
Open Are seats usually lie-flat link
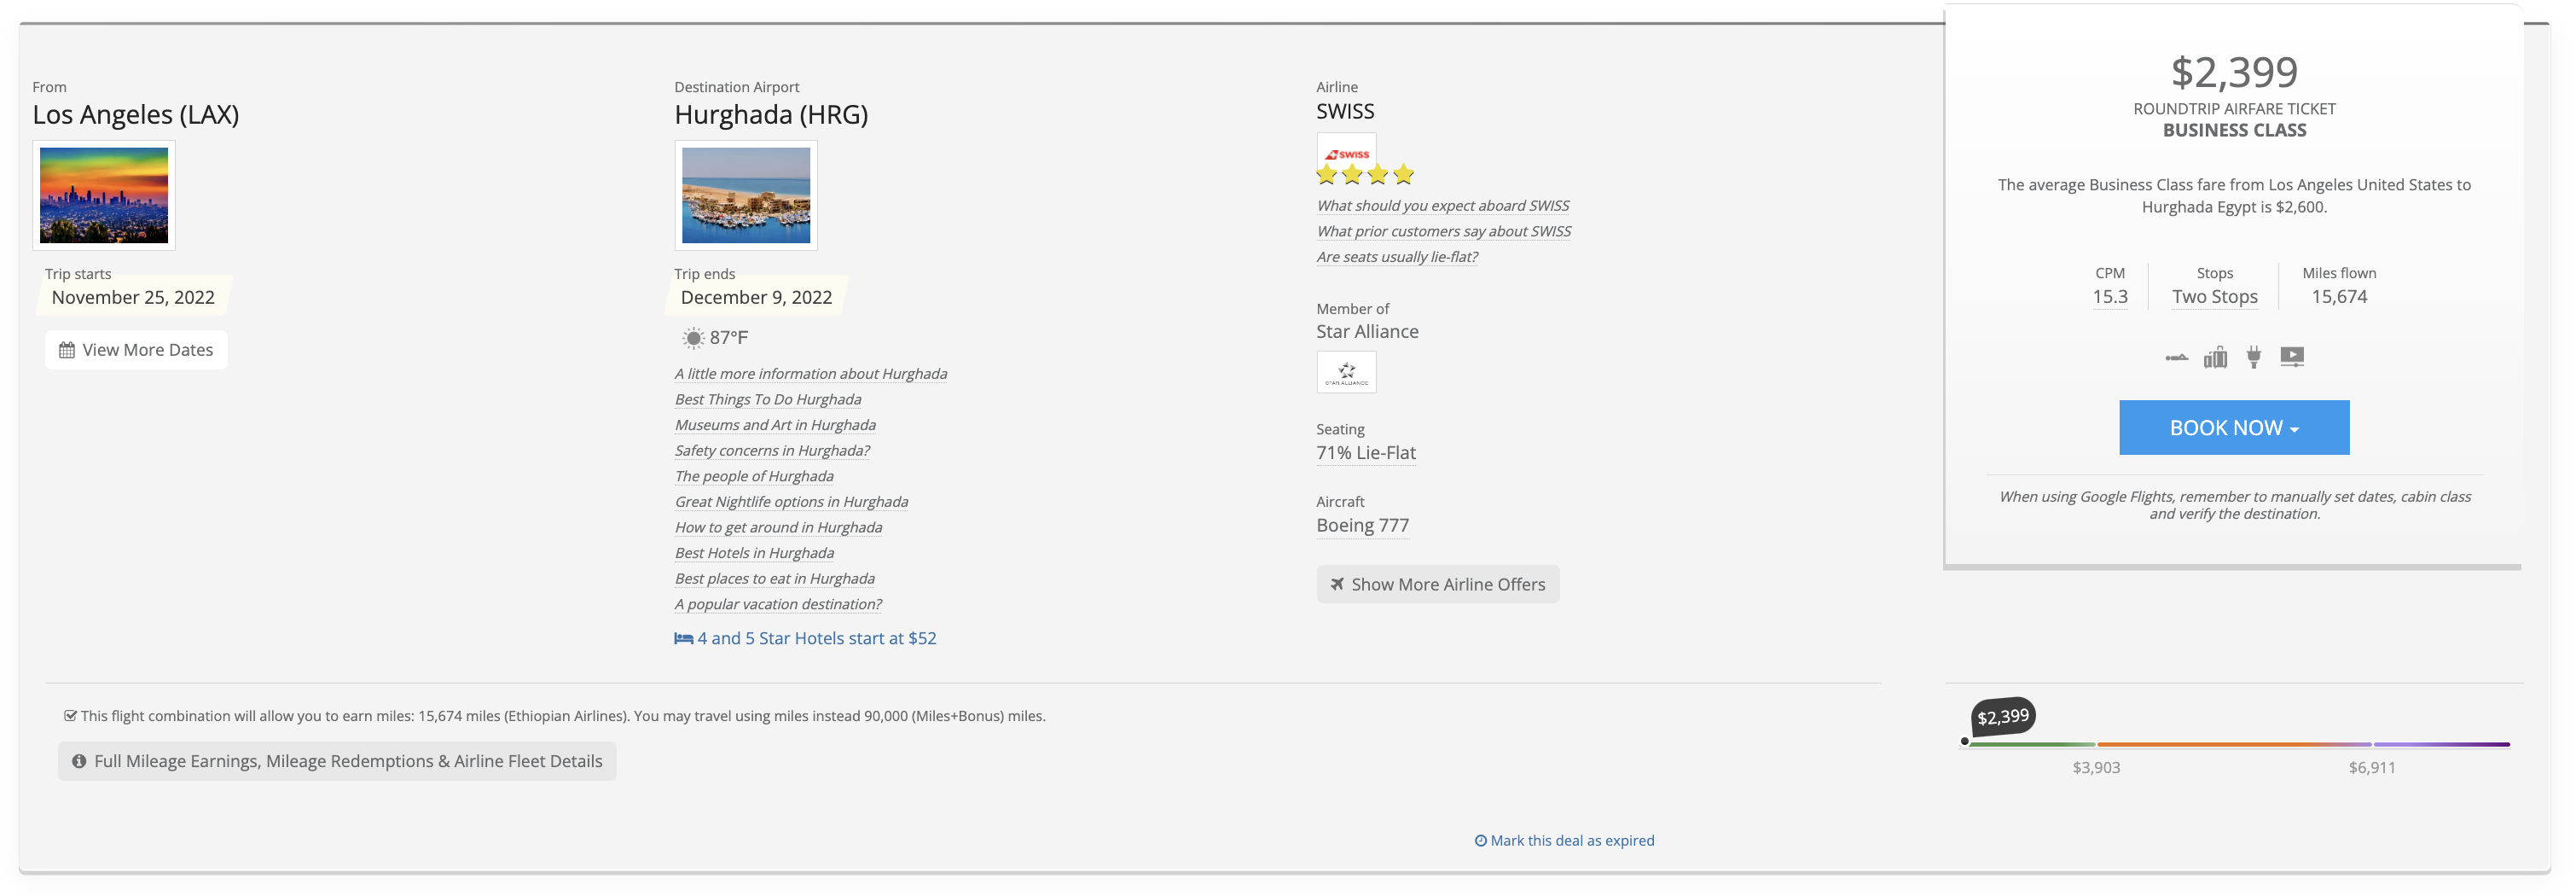(x=1396, y=257)
